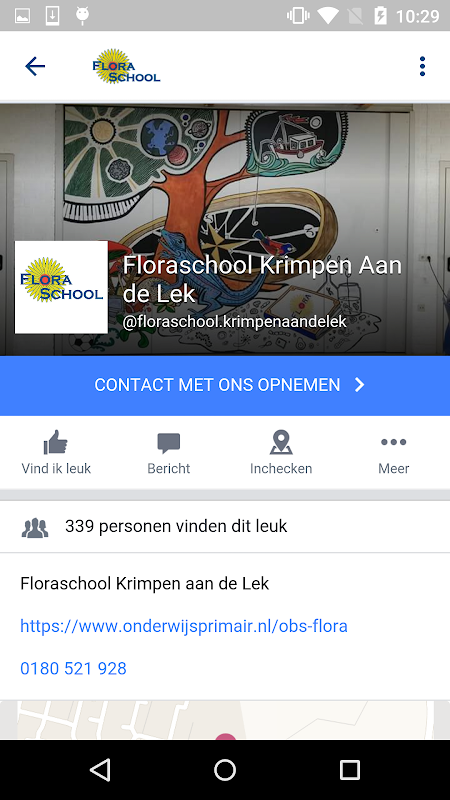Click Contact met ons opnemen button
450x800 pixels.
point(225,385)
